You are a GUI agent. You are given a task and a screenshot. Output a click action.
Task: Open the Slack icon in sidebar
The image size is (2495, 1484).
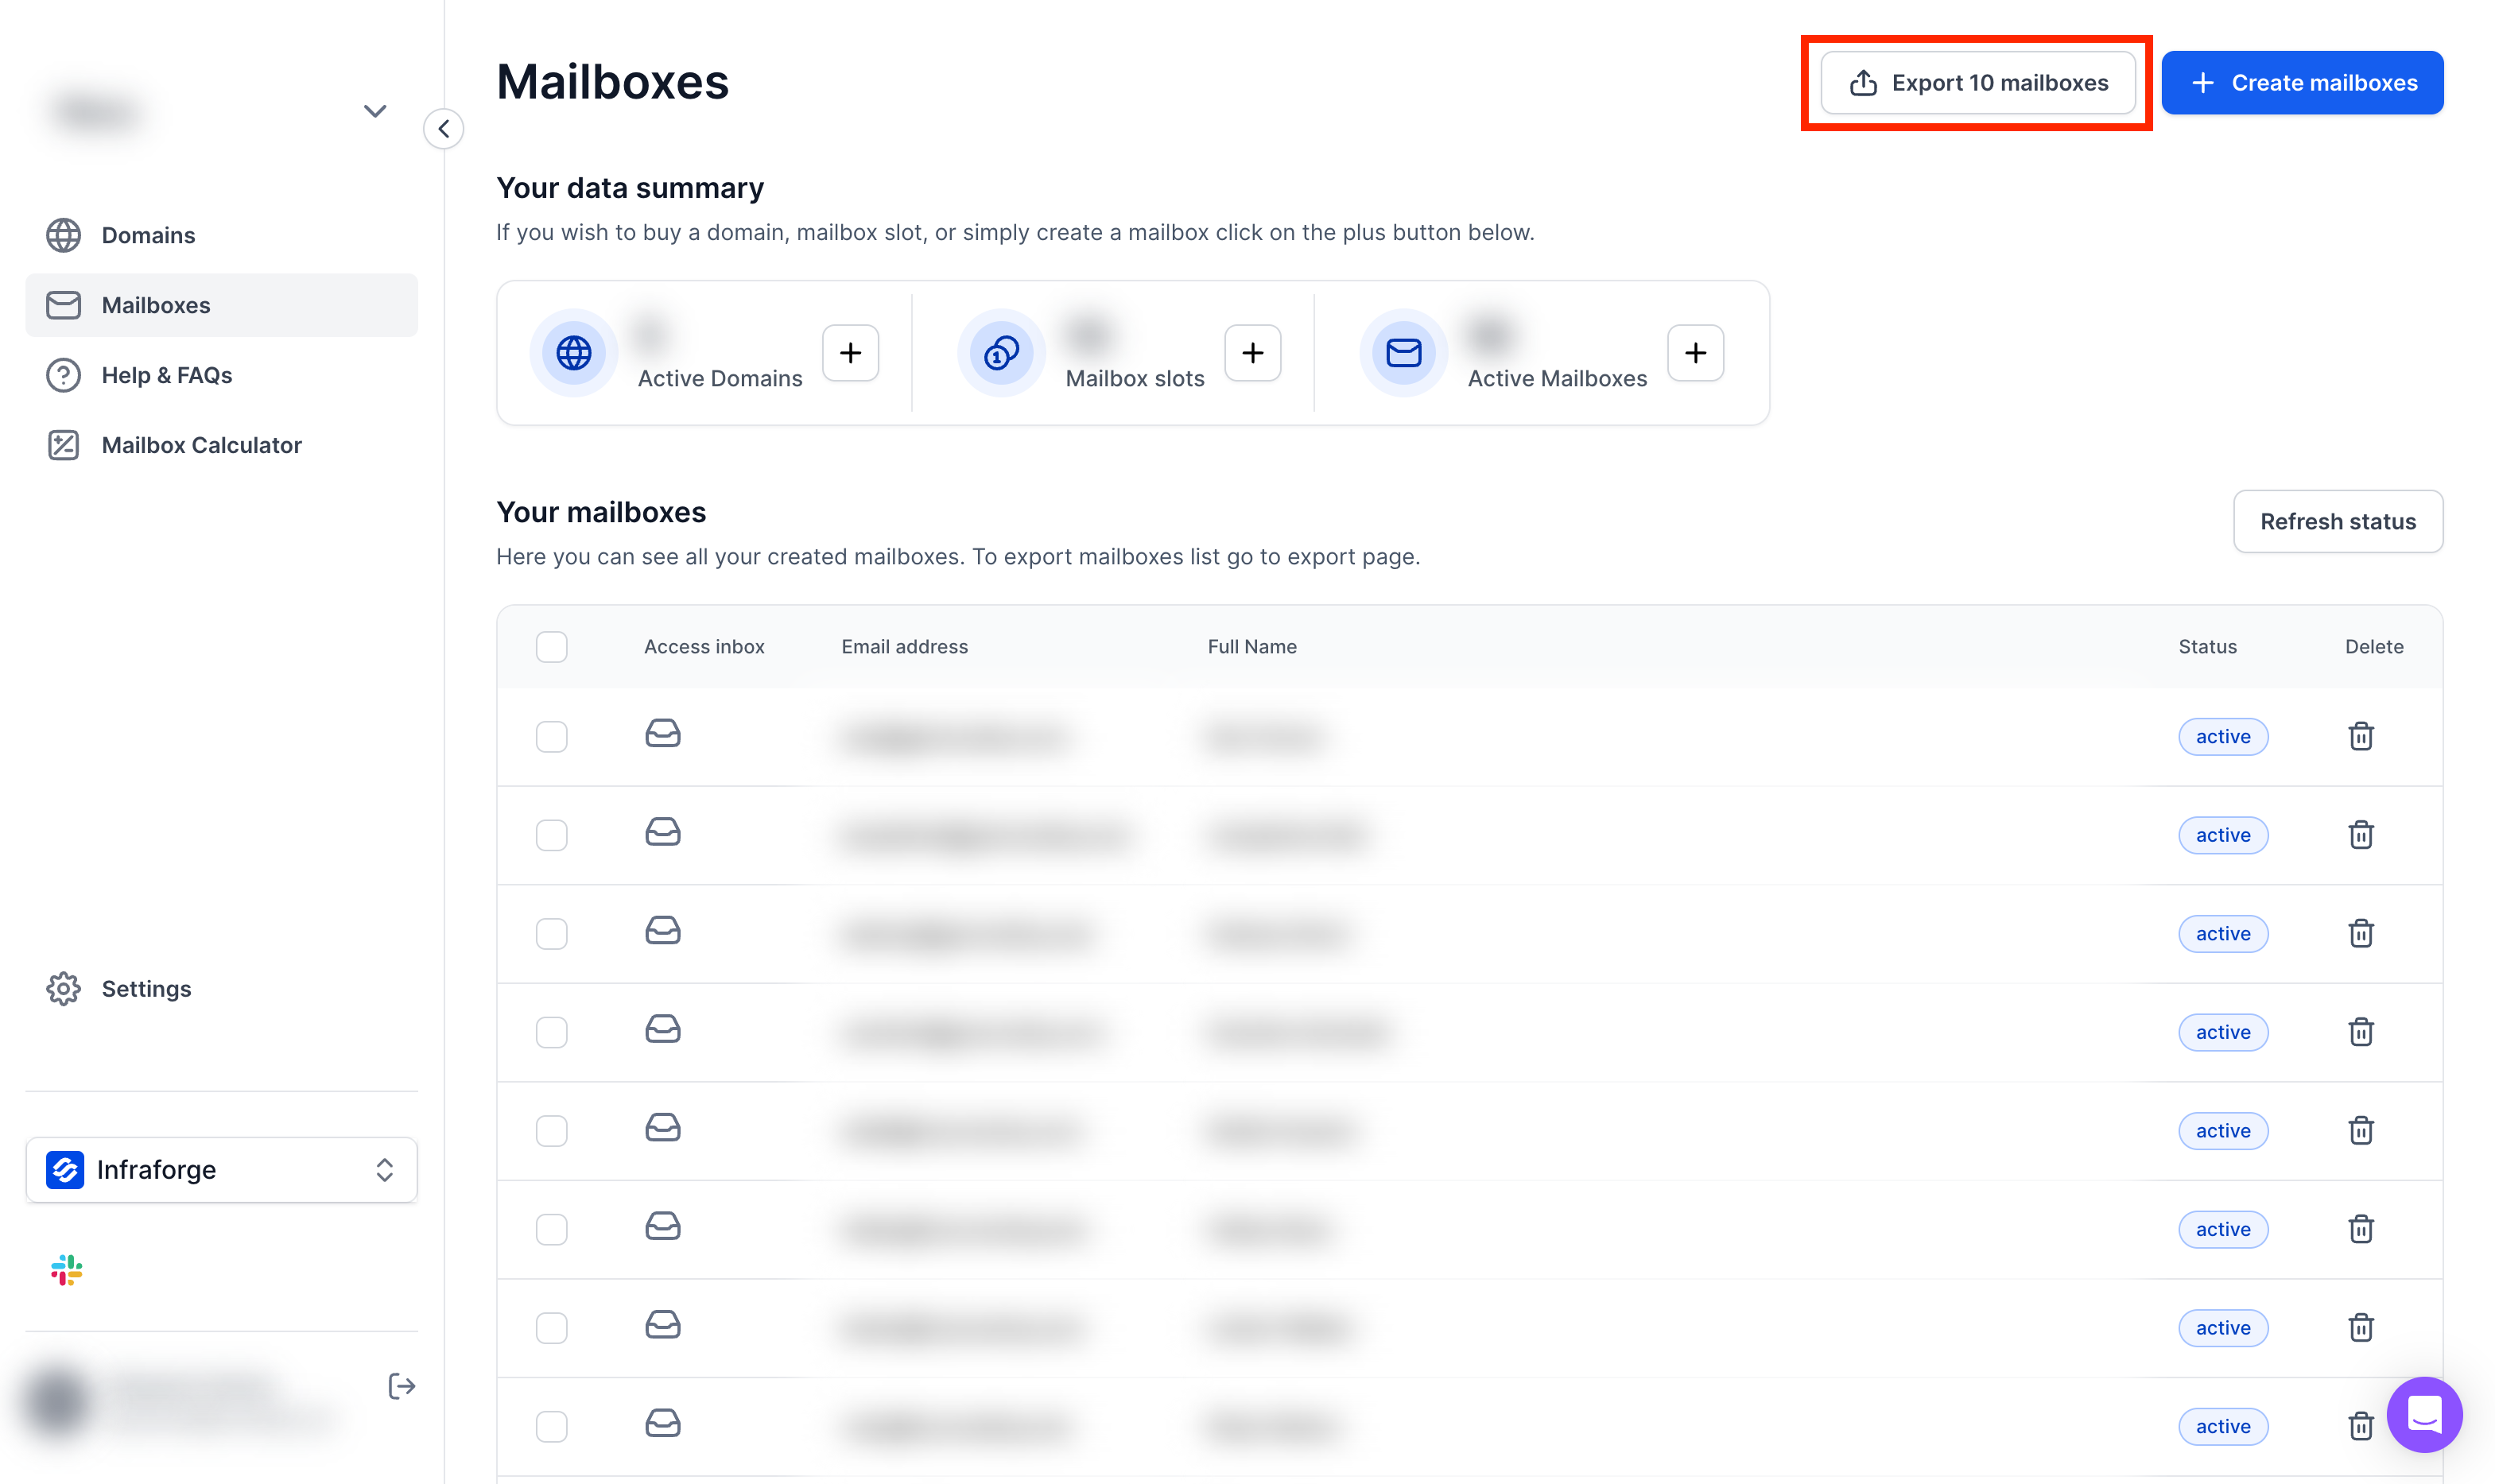point(66,1270)
